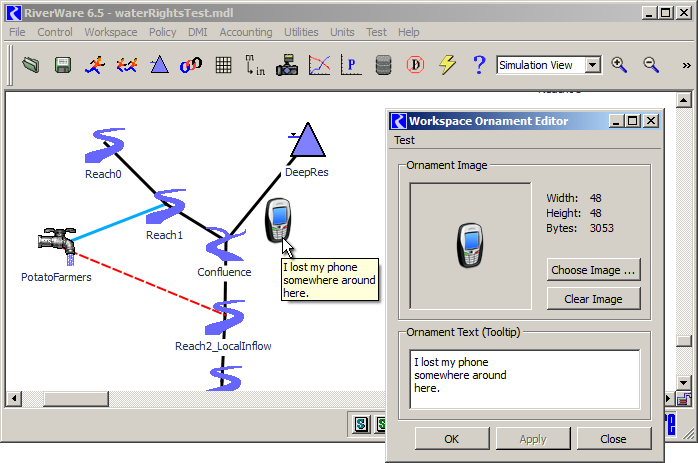Select the Reach1 river object
698x463 pixels.
click(166, 206)
